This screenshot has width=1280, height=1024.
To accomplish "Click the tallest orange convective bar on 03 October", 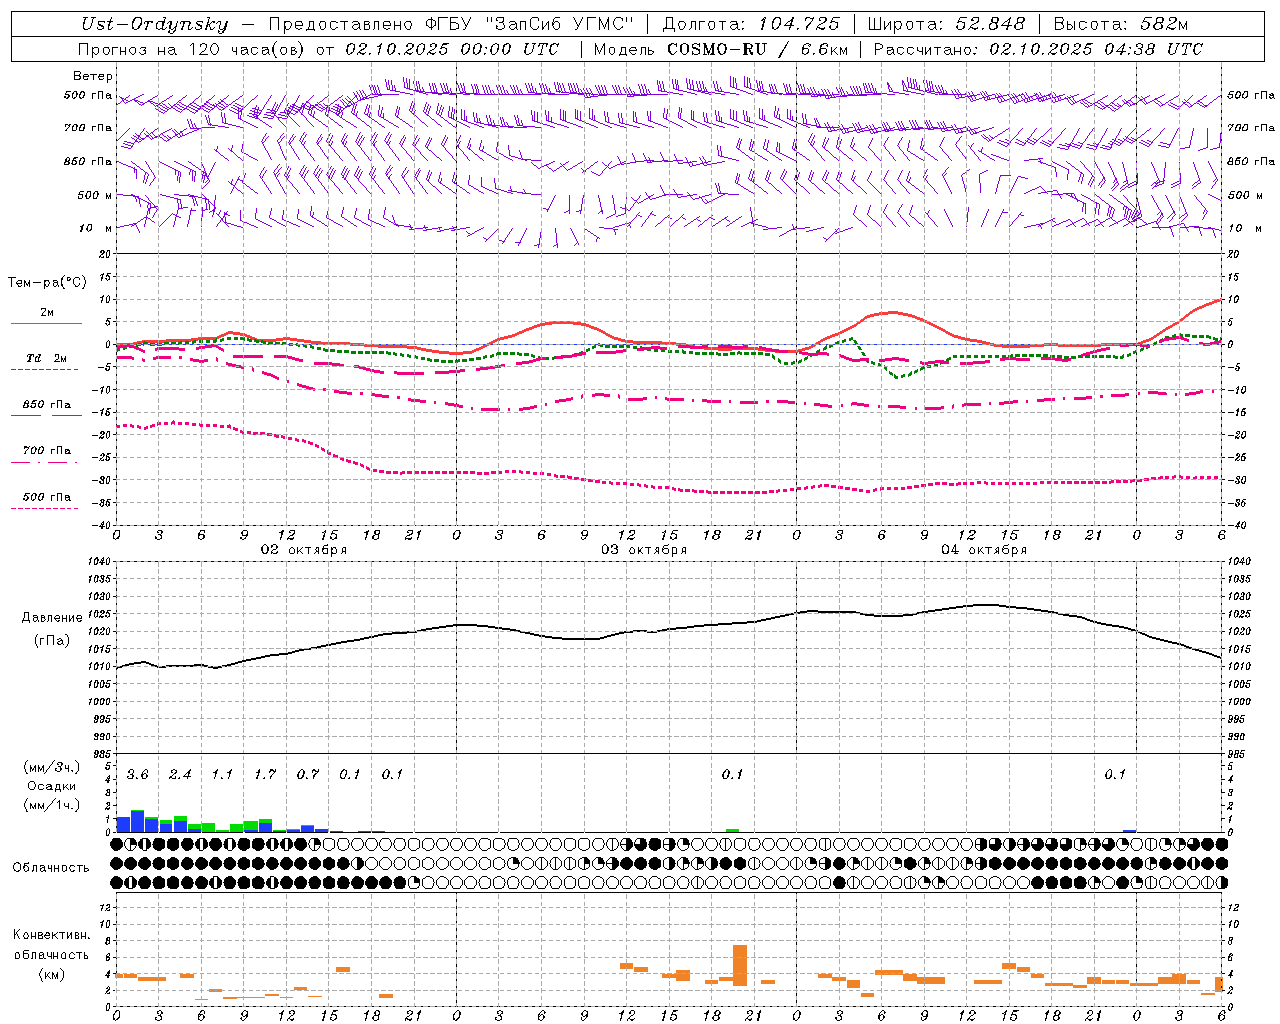I will (x=740, y=965).
